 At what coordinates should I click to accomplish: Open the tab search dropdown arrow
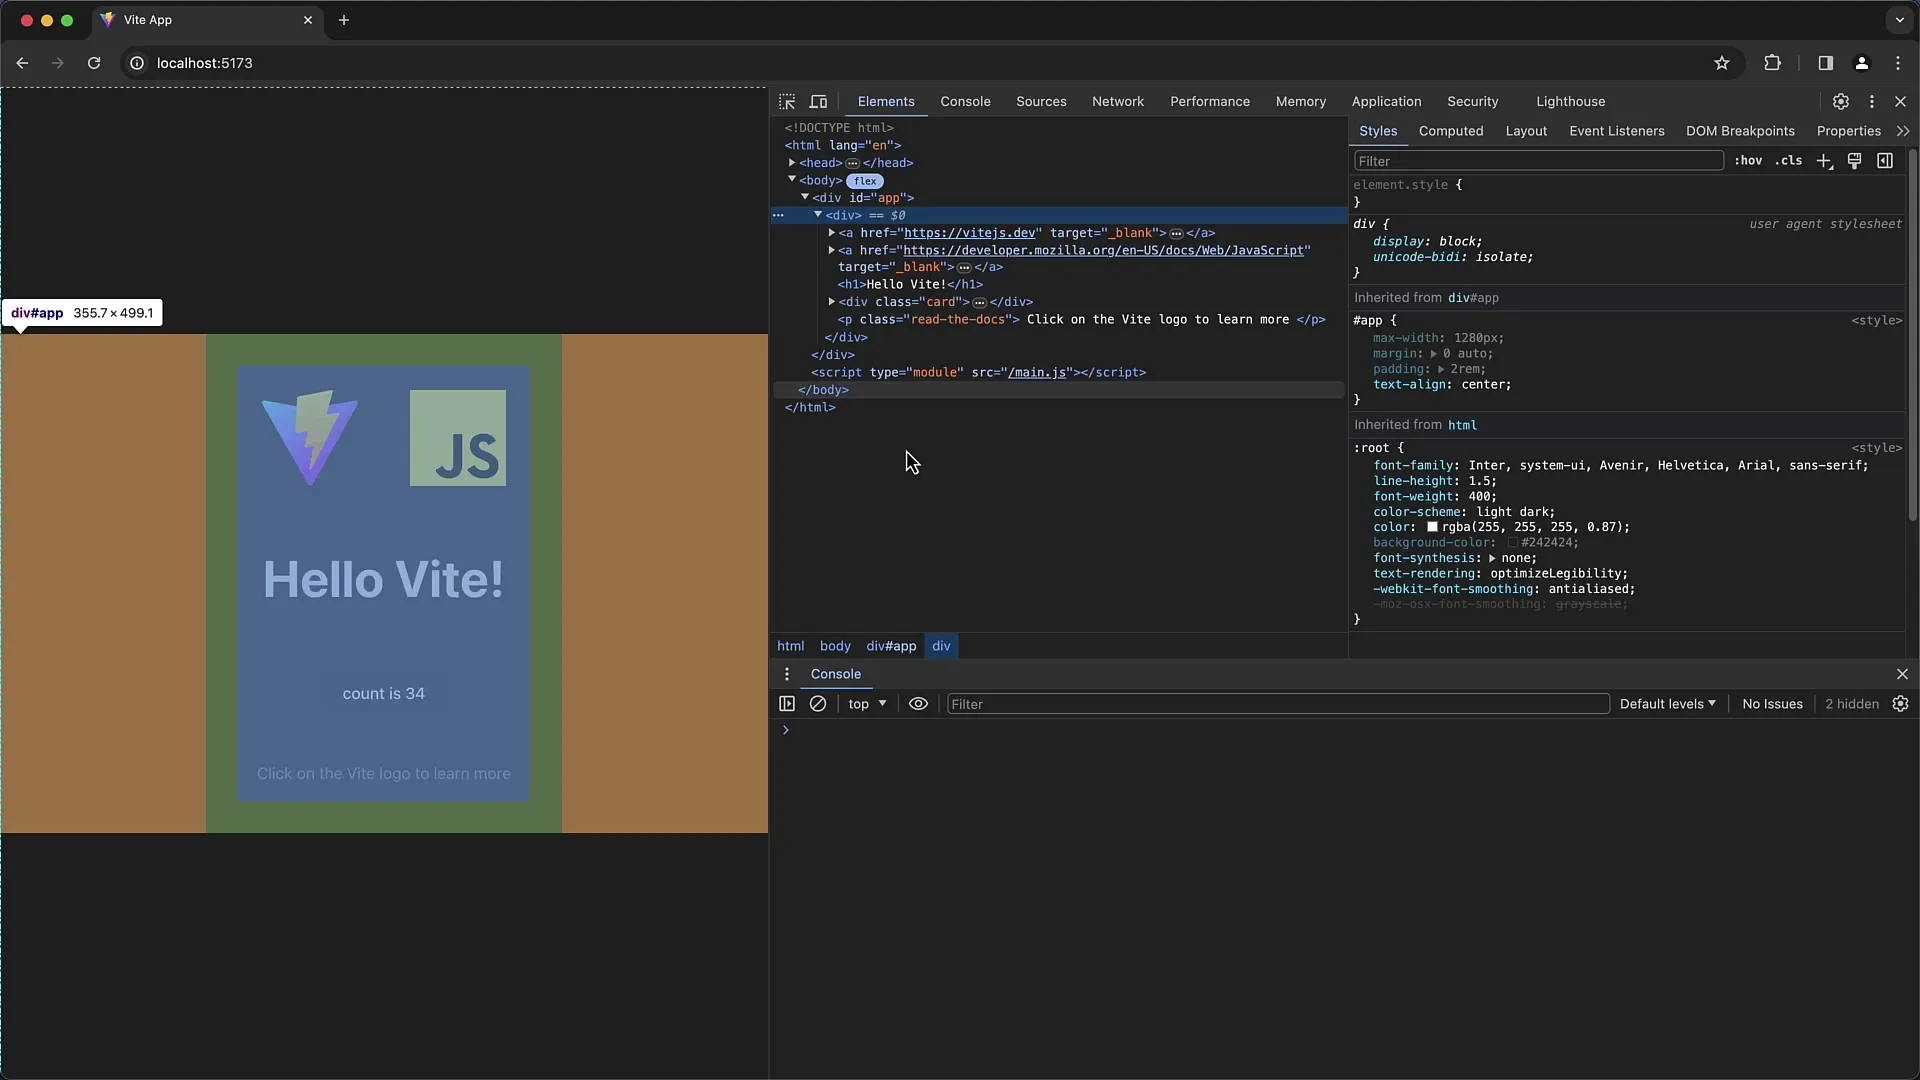click(1899, 20)
